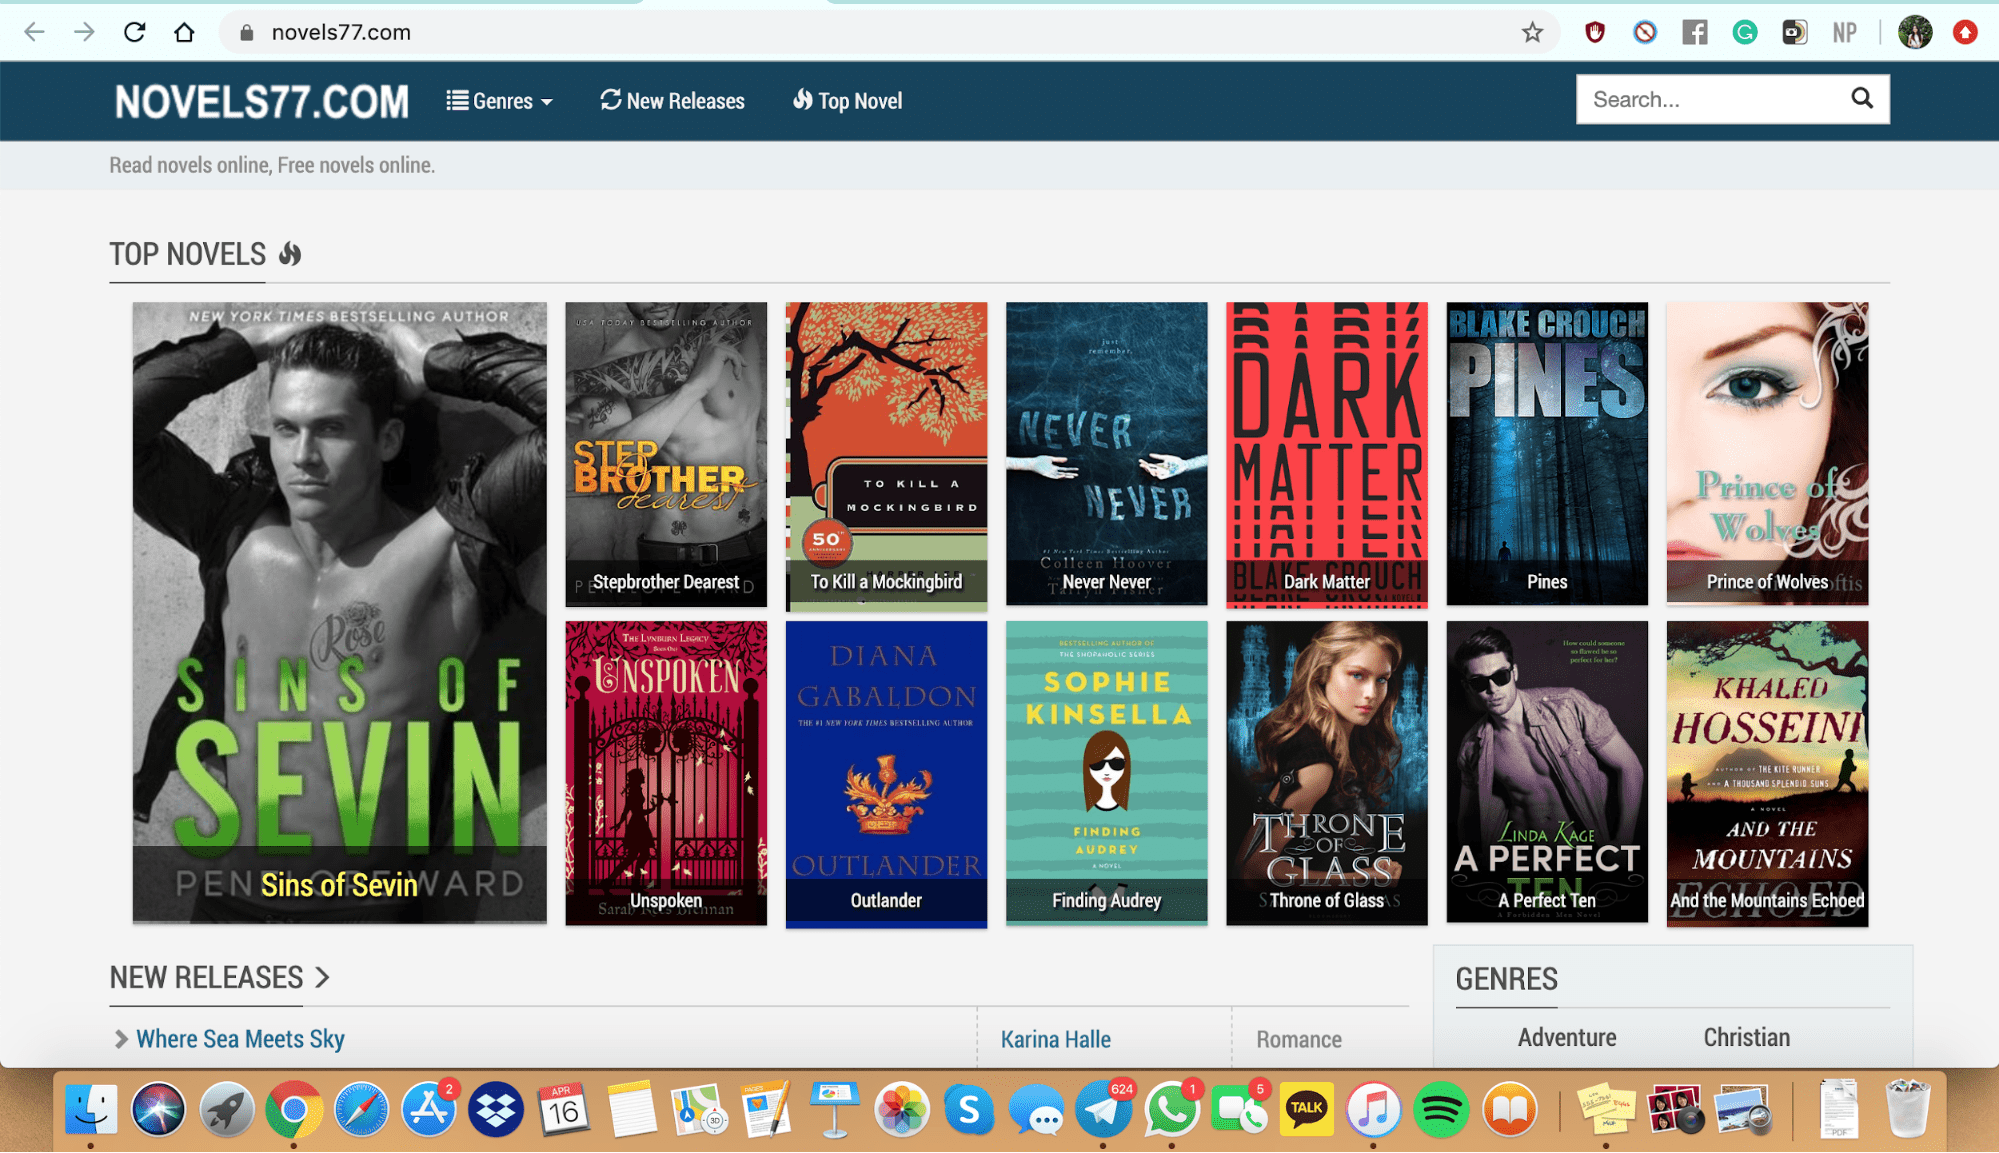The width and height of the screenshot is (1999, 1153).
Task: Reload the page with refresh icon
Action: click(x=134, y=33)
